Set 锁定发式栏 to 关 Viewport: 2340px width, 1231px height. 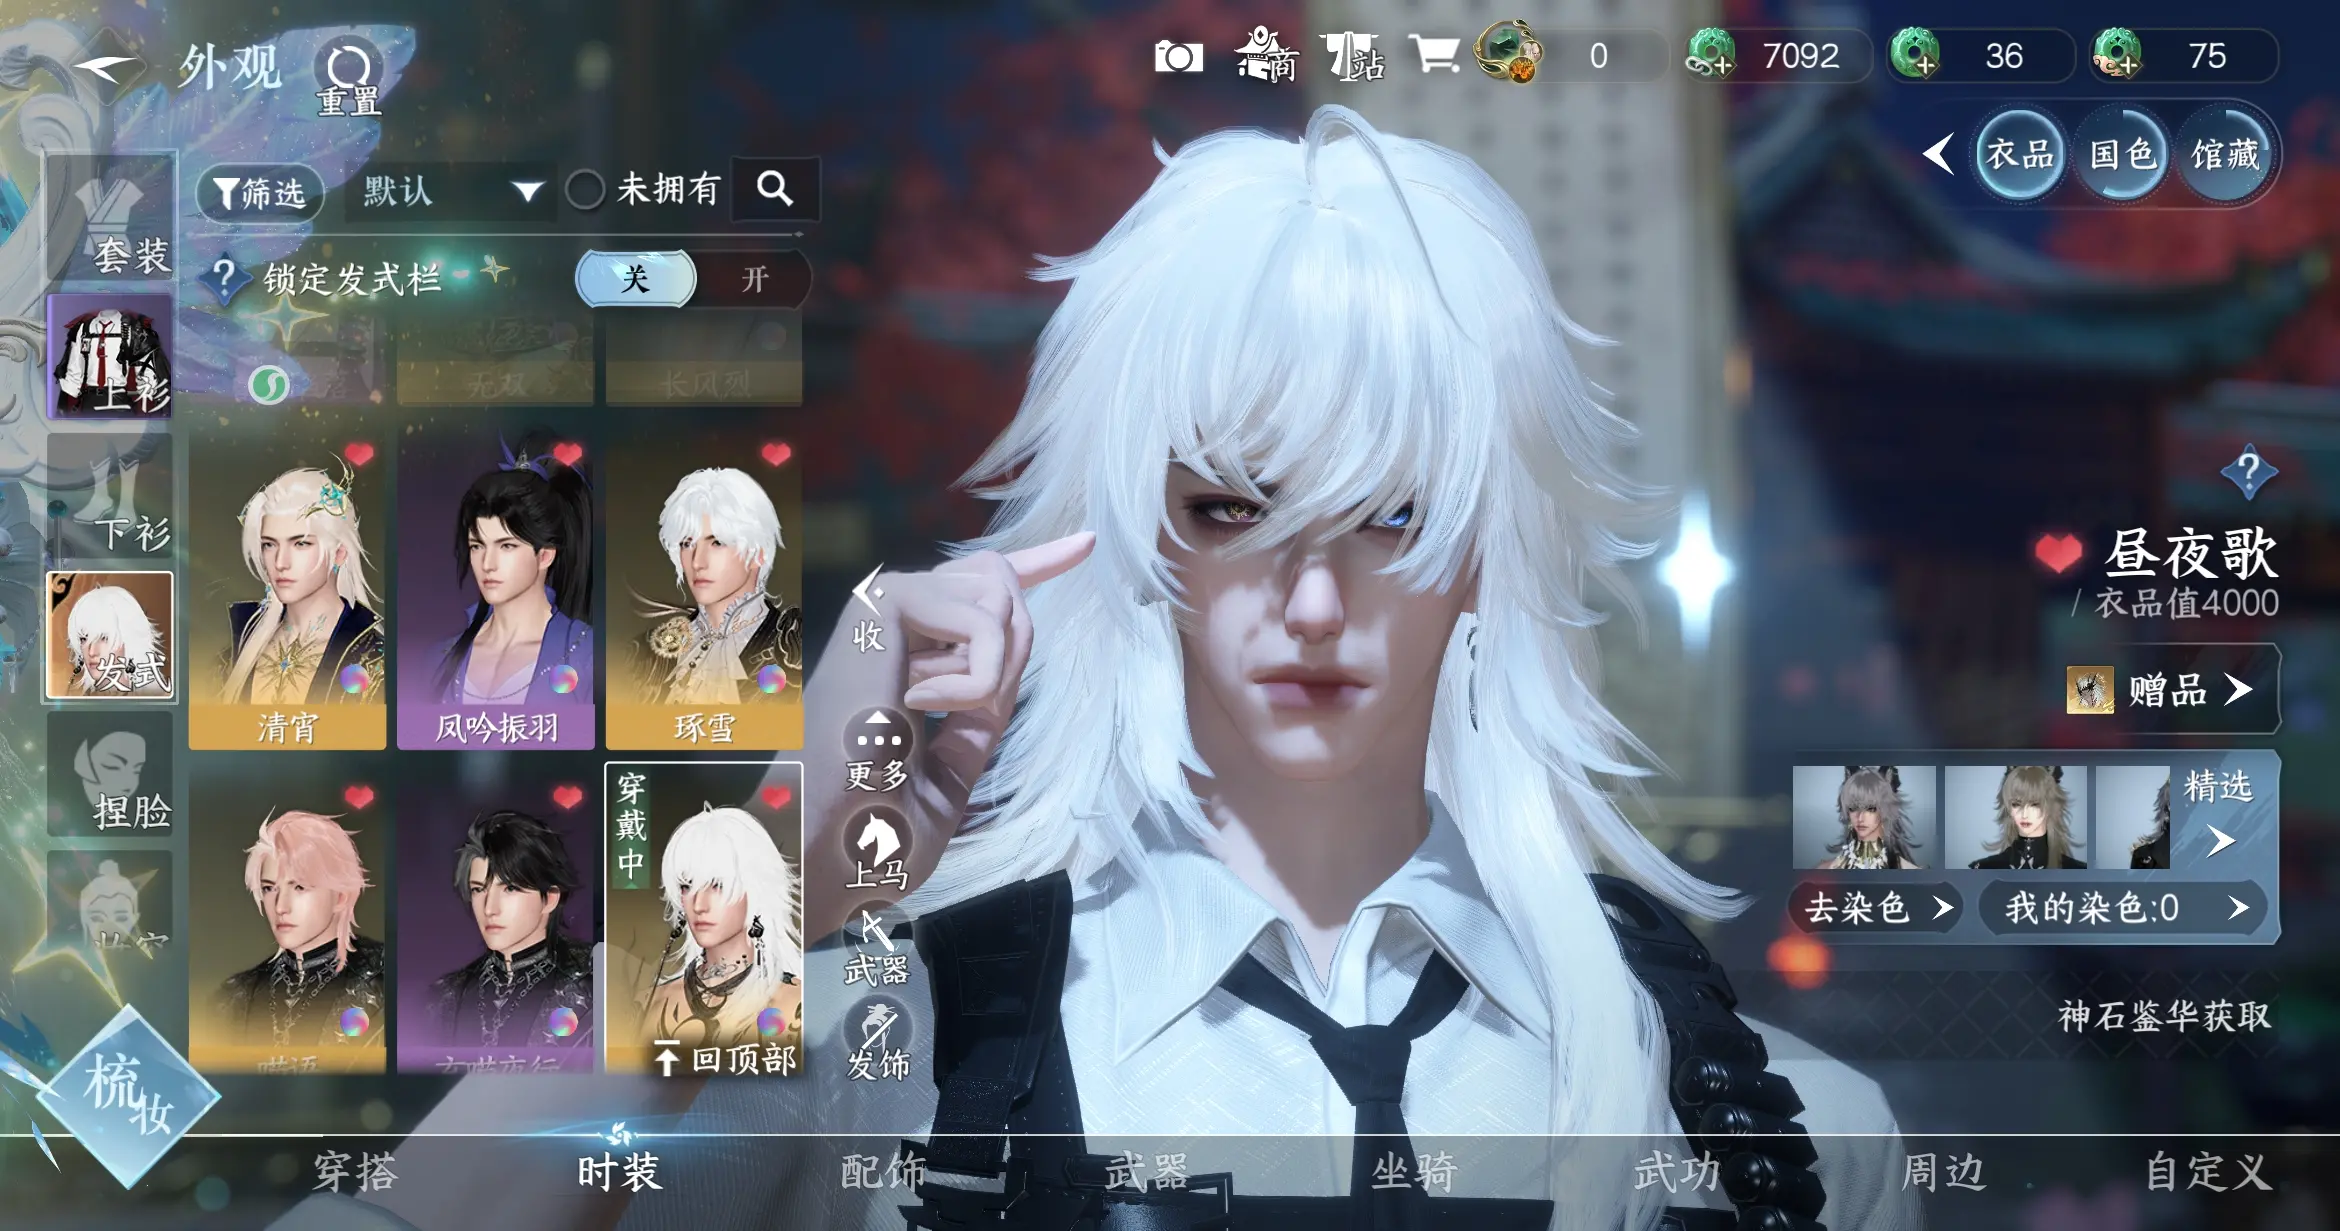(636, 279)
